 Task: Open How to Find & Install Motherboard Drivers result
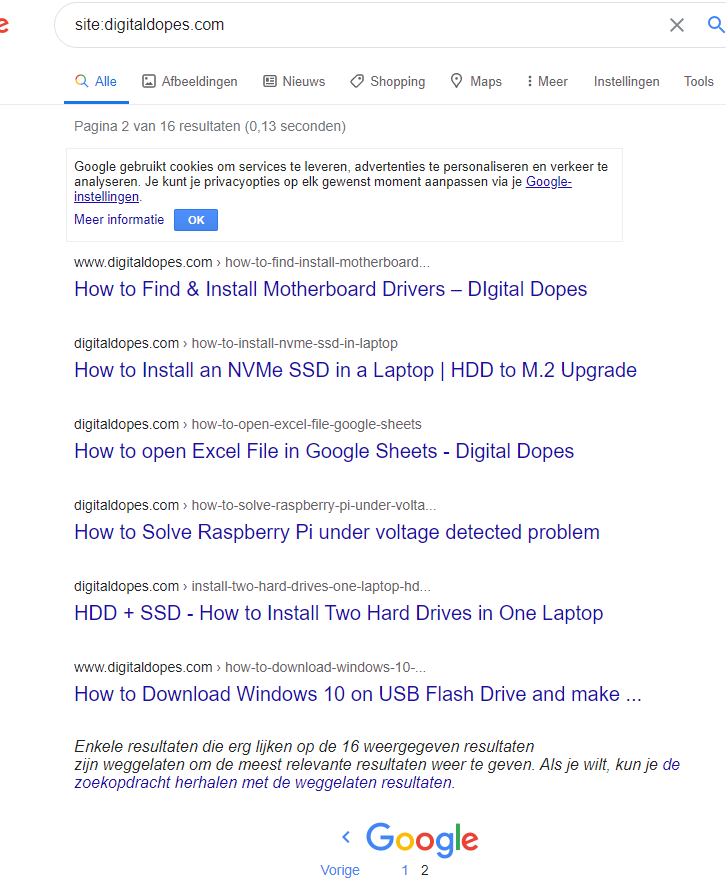click(x=331, y=289)
